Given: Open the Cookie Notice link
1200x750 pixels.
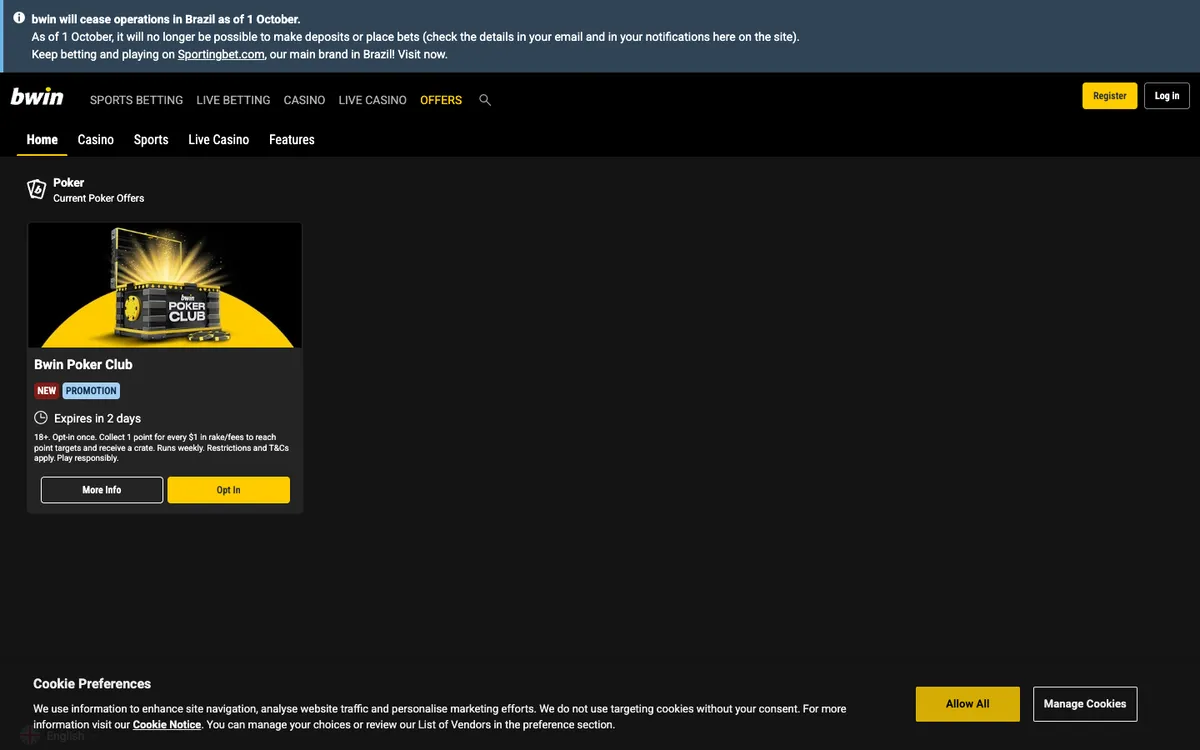Looking at the screenshot, I should coord(167,725).
